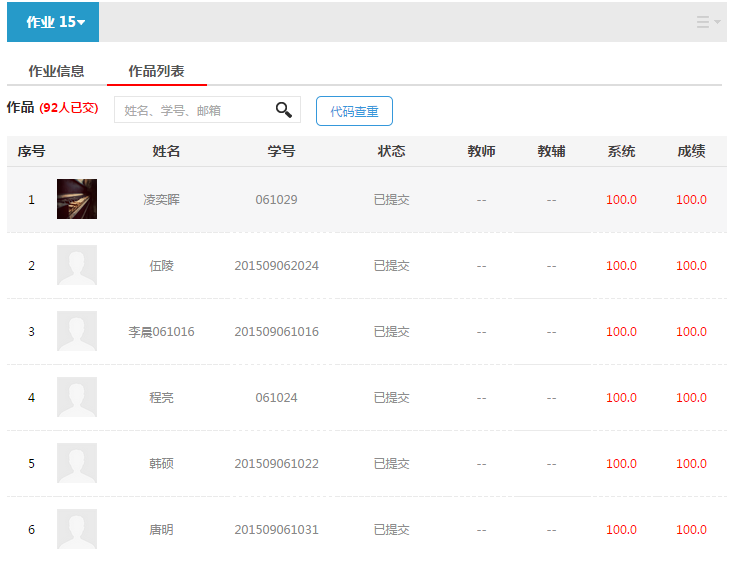The height and width of the screenshot is (561, 734).
Task: Open the hamburger menu icon at top right
Action: click(708, 22)
